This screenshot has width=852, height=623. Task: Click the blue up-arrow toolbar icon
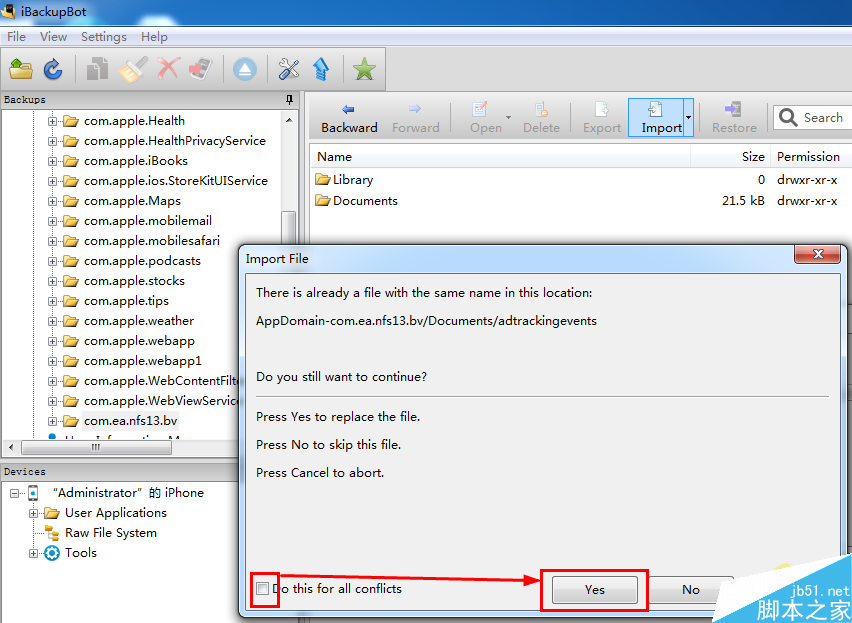(x=321, y=70)
